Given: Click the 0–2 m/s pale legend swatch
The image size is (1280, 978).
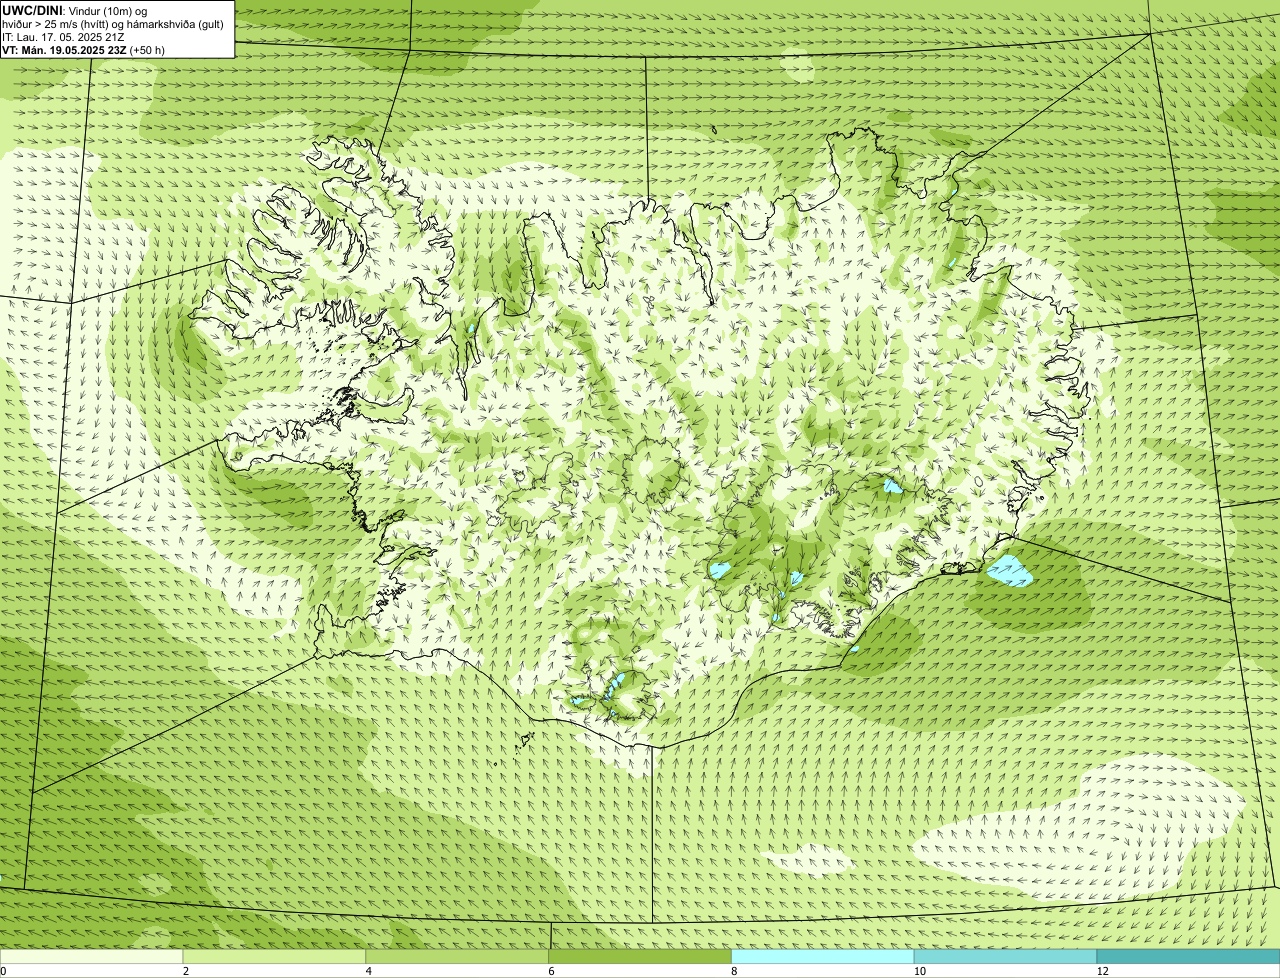Looking at the screenshot, I should [92, 956].
